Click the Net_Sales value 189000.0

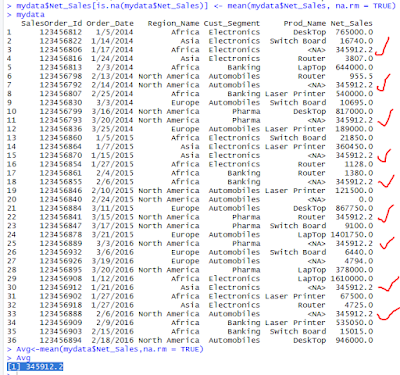[354, 129]
